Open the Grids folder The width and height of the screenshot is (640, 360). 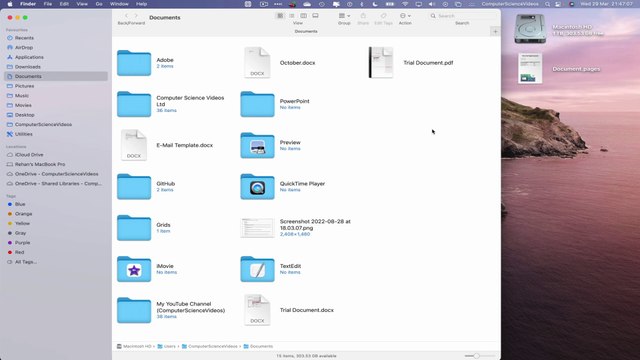coord(134,228)
